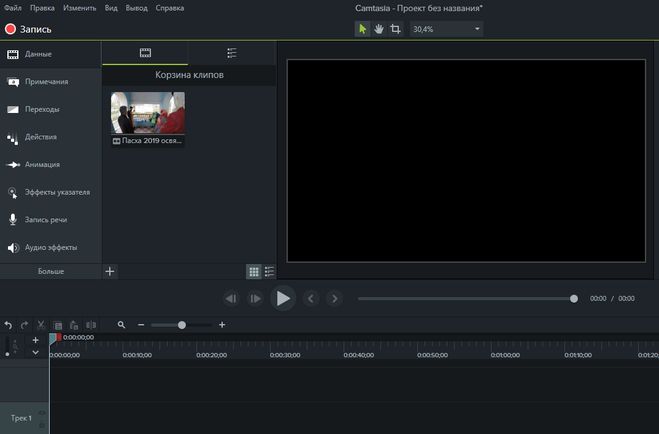Click the split clip icon
Image resolution: width=659 pixels, height=434 pixels.
(91, 325)
